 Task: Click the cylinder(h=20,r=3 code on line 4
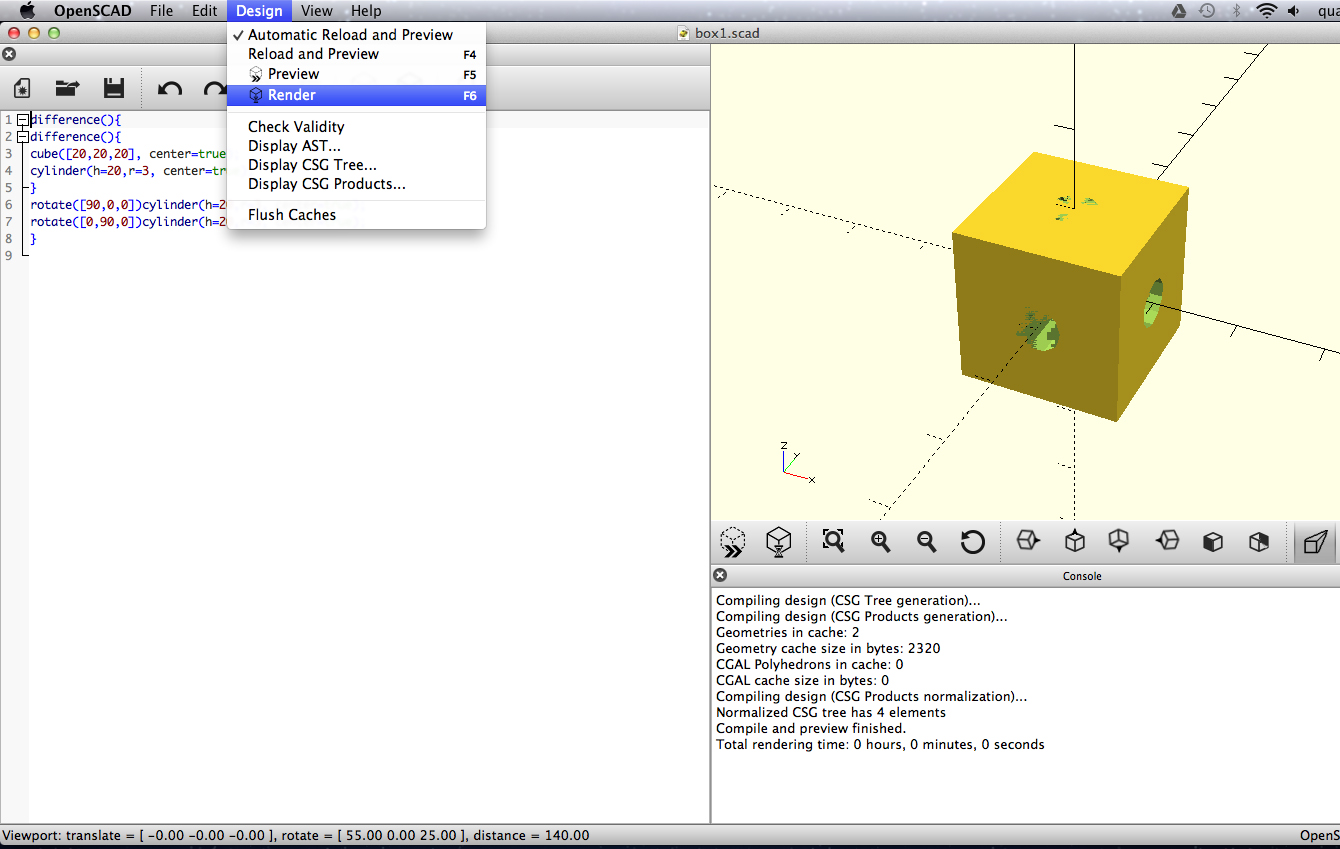[x=128, y=171]
